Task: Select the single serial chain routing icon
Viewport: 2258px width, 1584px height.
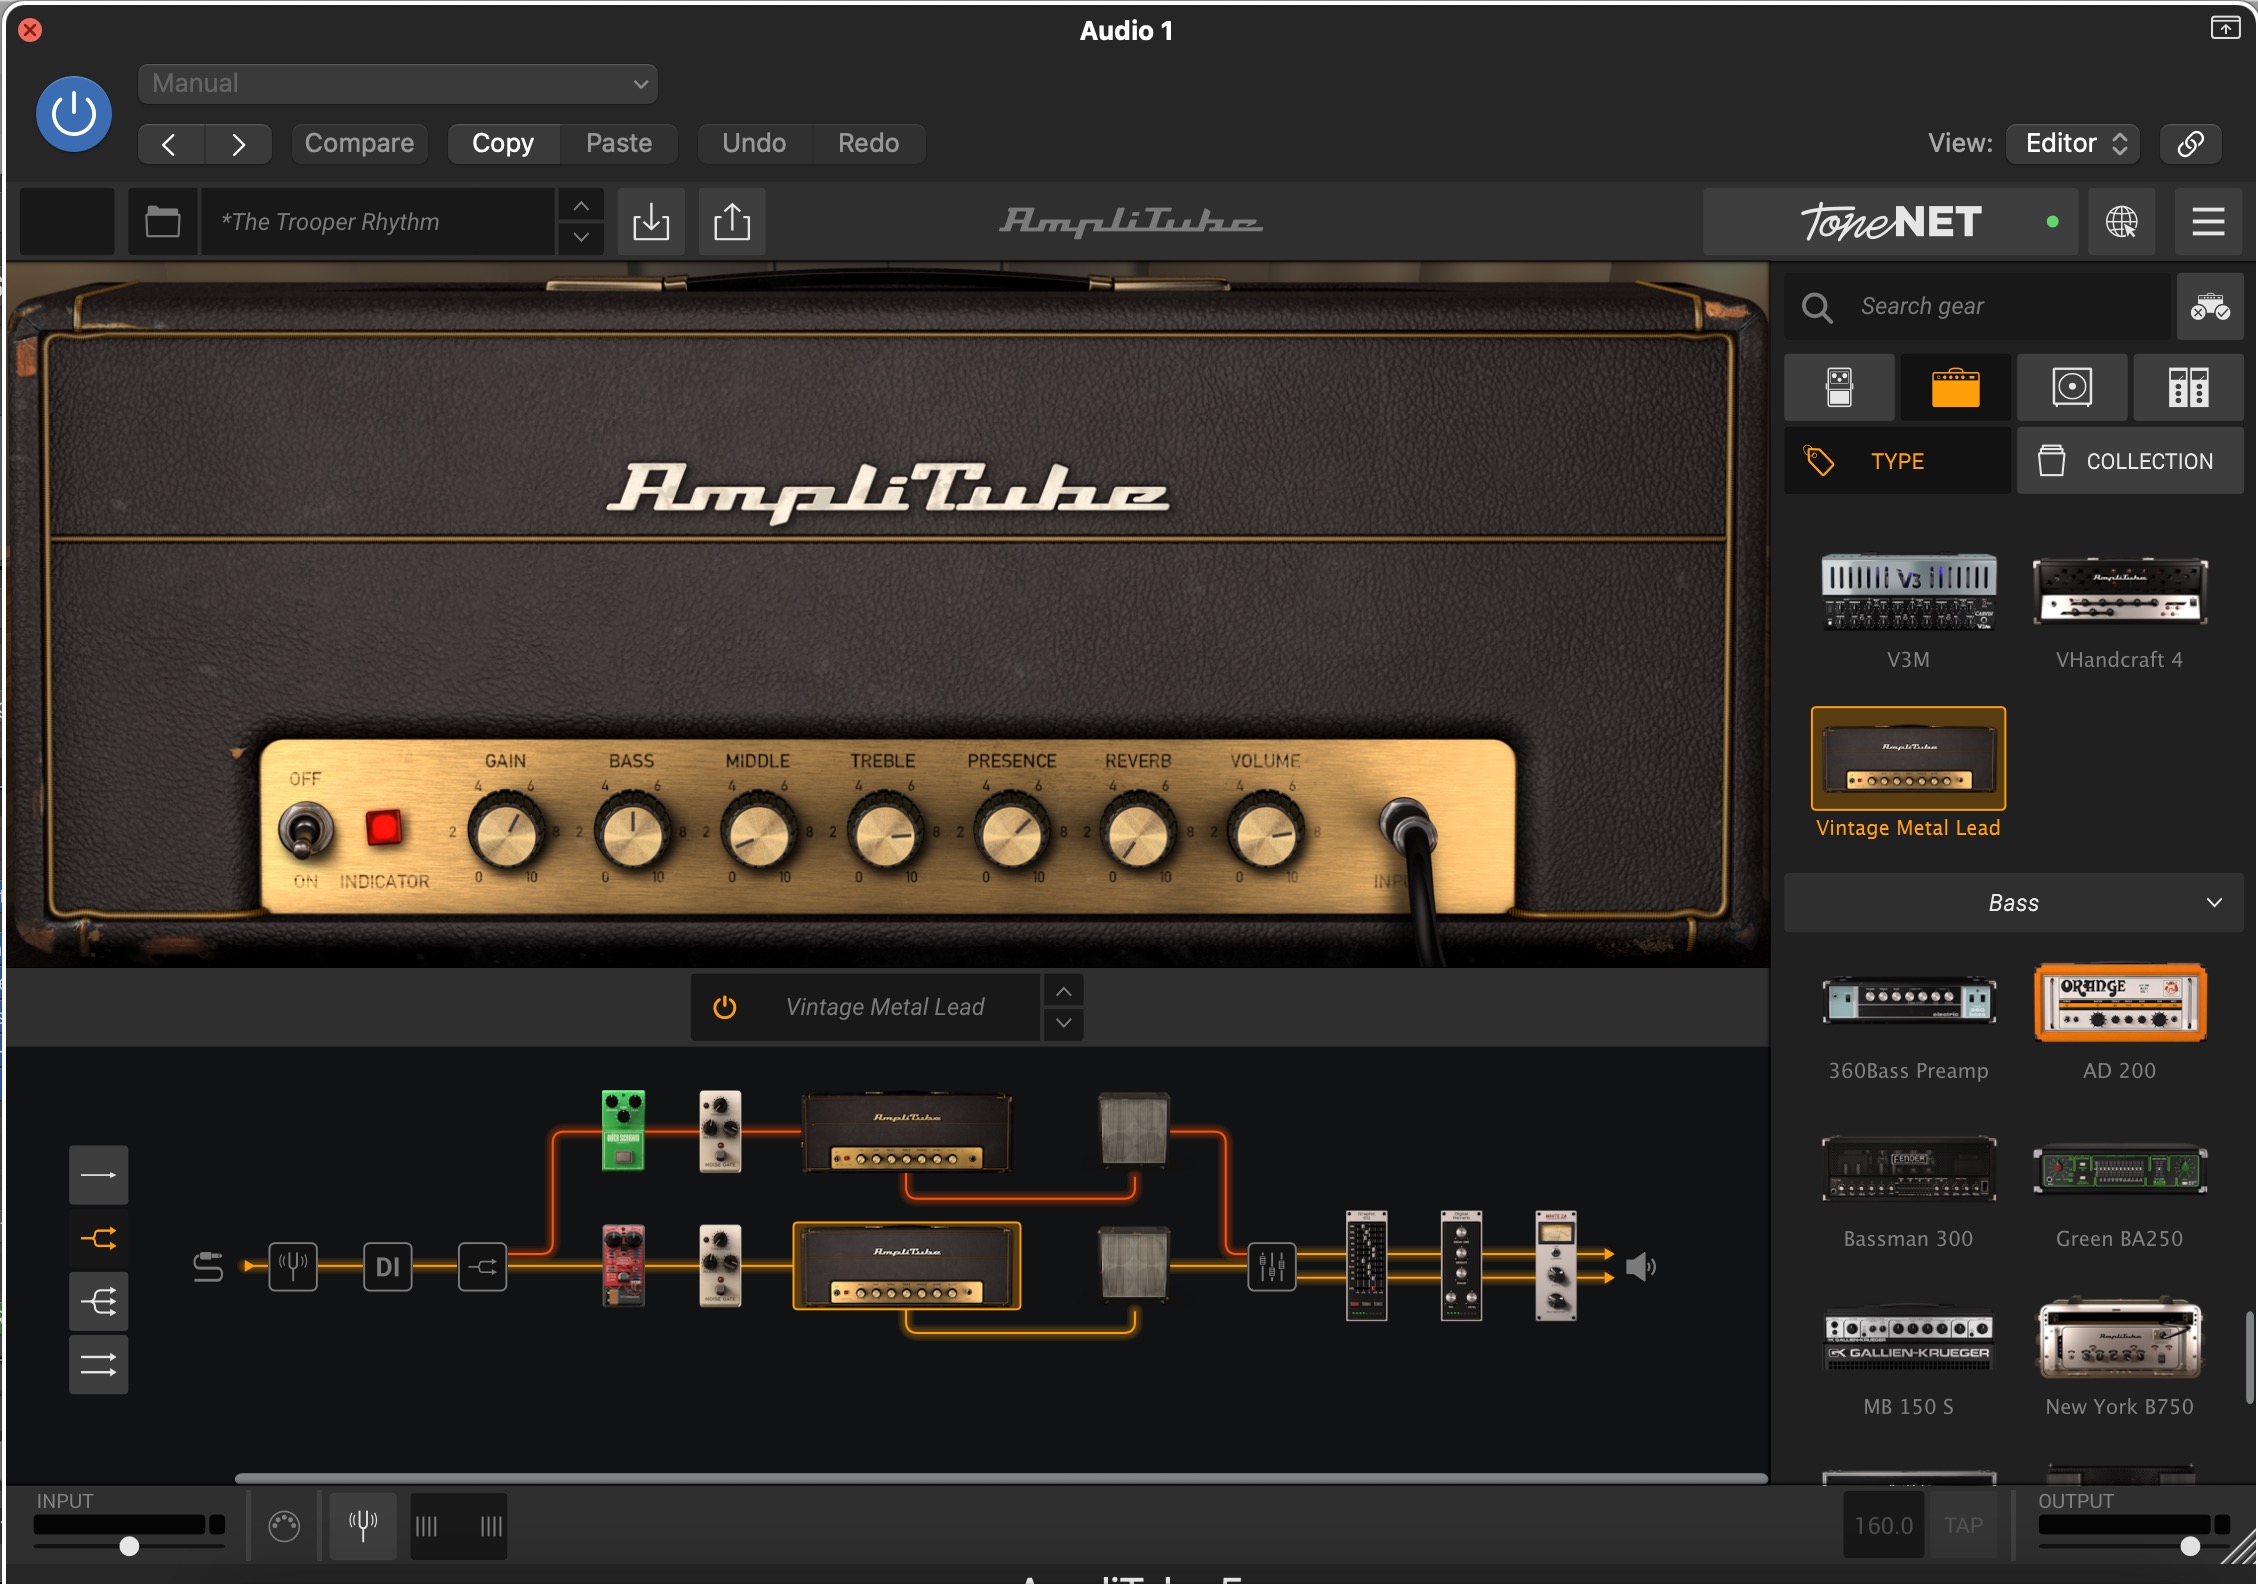Action: click(98, 1175)
